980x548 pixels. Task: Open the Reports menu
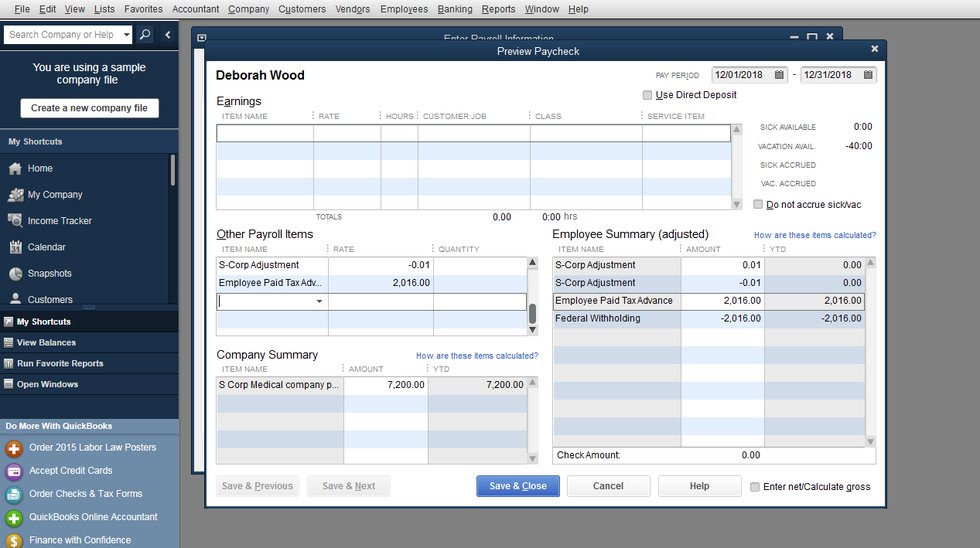(x=498, y=9)
